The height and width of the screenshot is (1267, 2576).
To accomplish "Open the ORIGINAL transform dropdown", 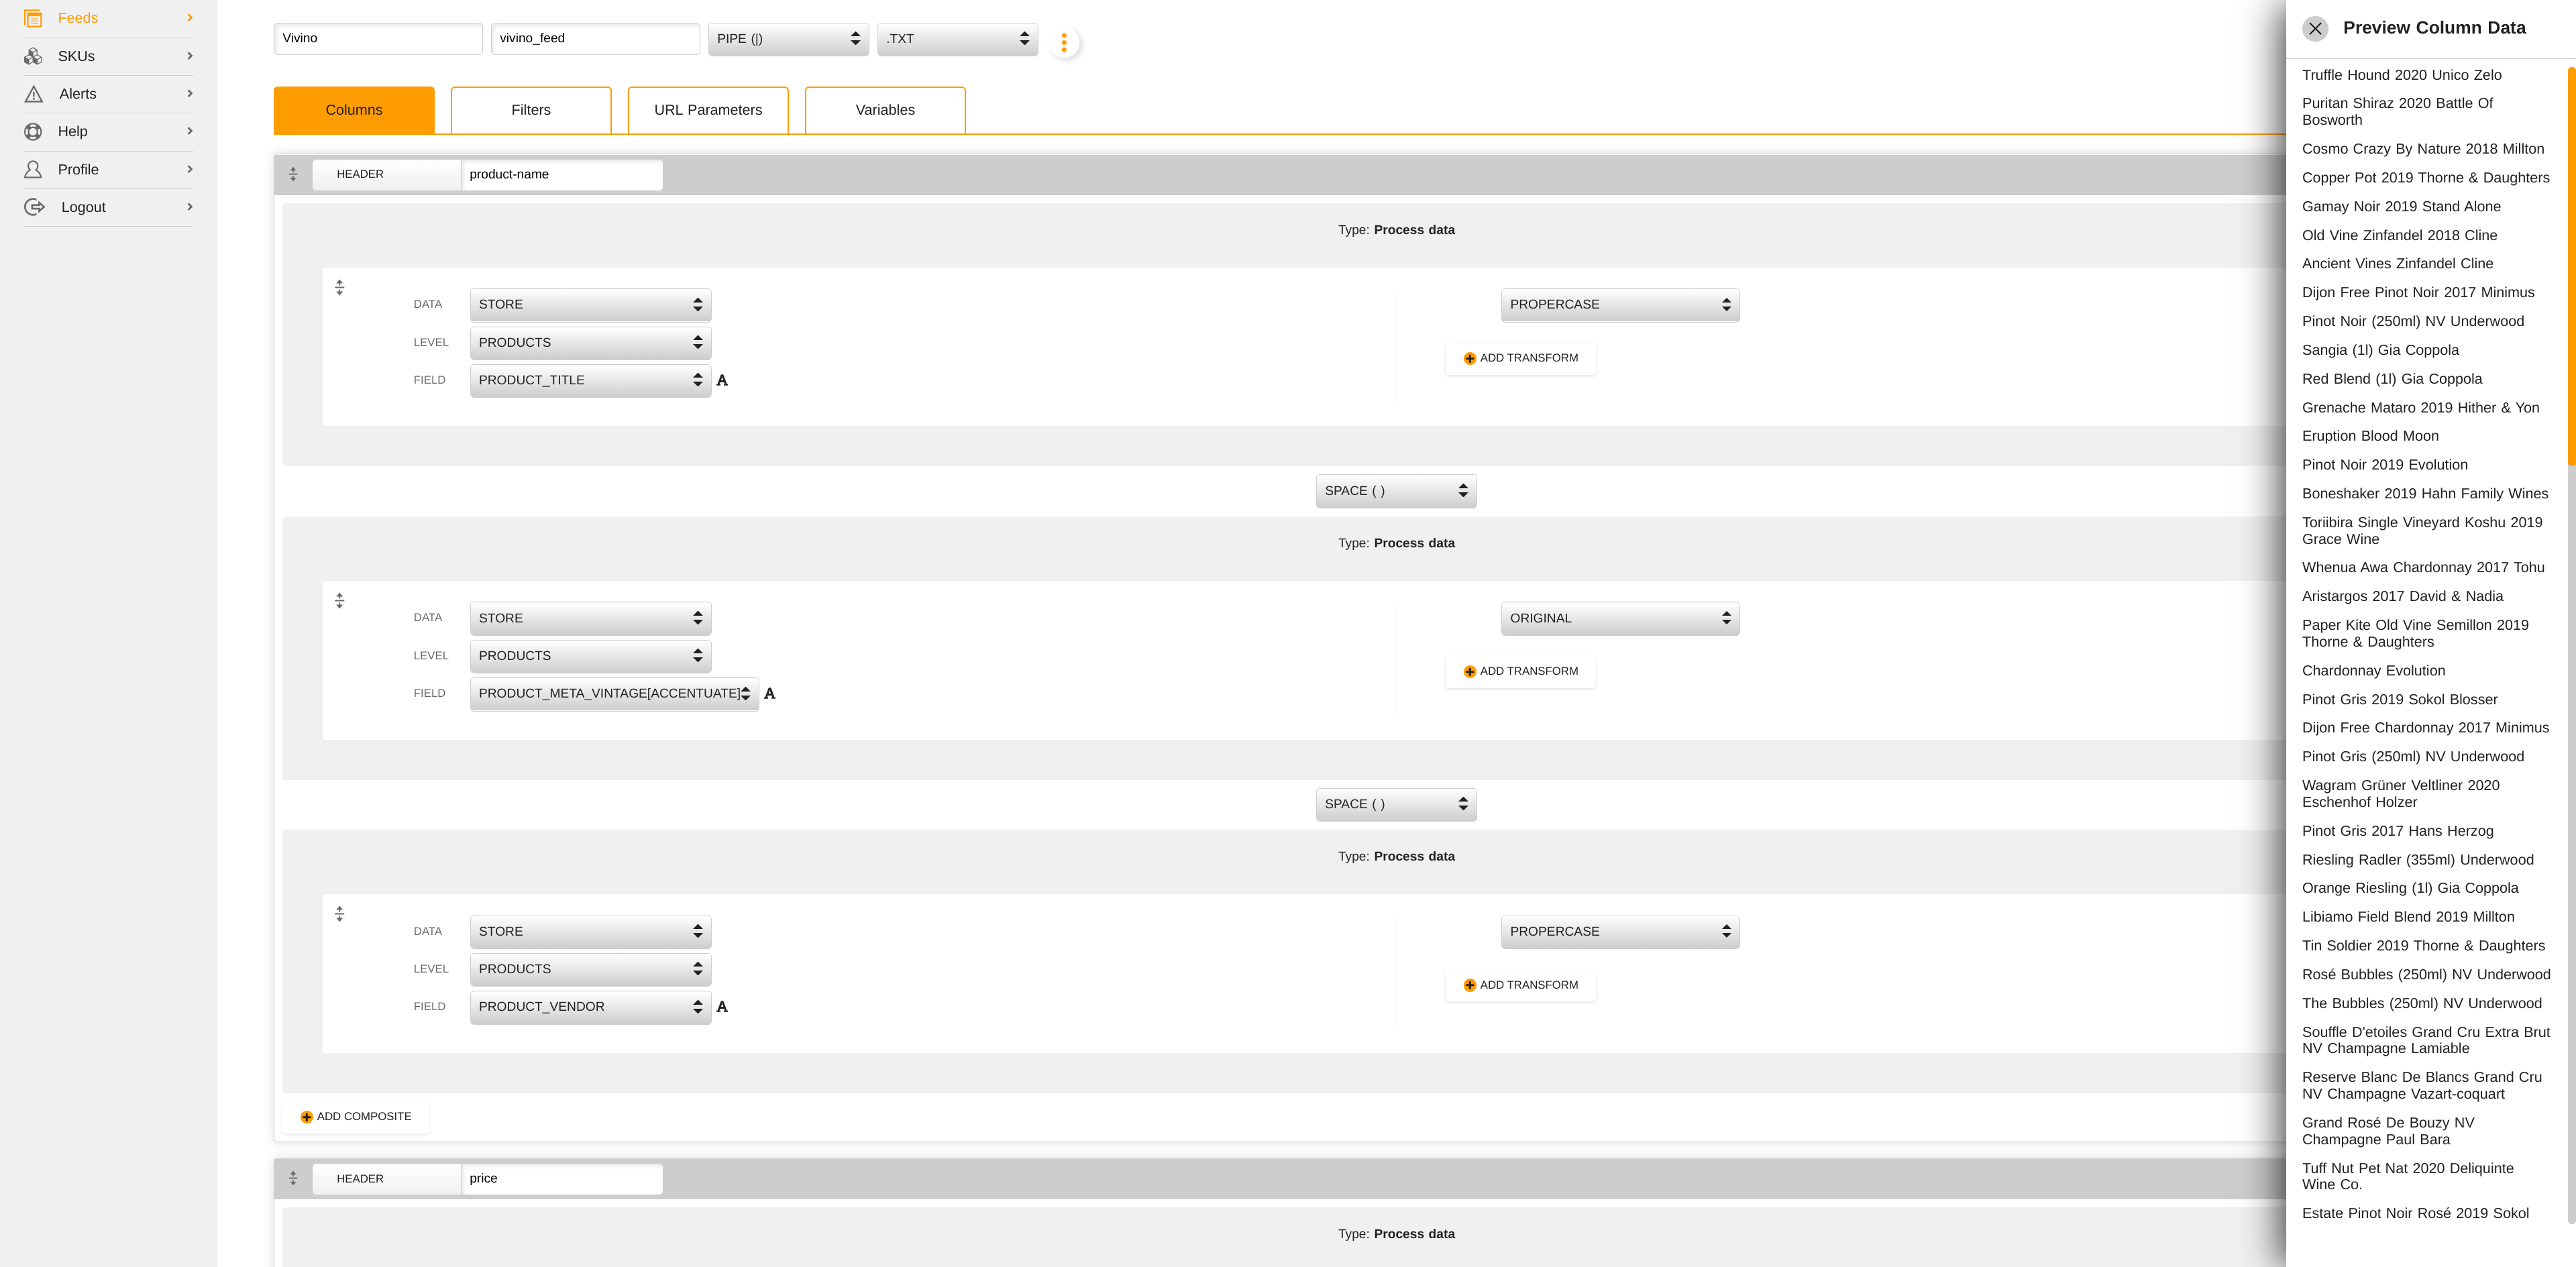I will 1619,618.
